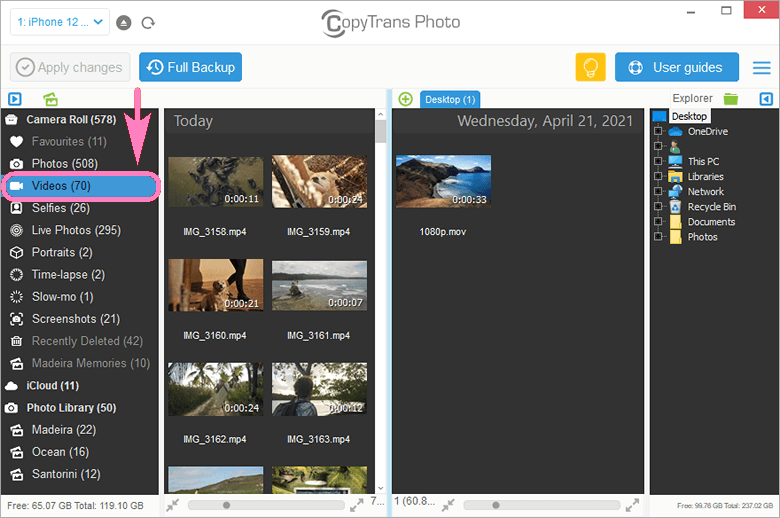Switch to the Desktop (1) tab
The width and height of the screenshot is (780, 518).
[x=450, y=100]
